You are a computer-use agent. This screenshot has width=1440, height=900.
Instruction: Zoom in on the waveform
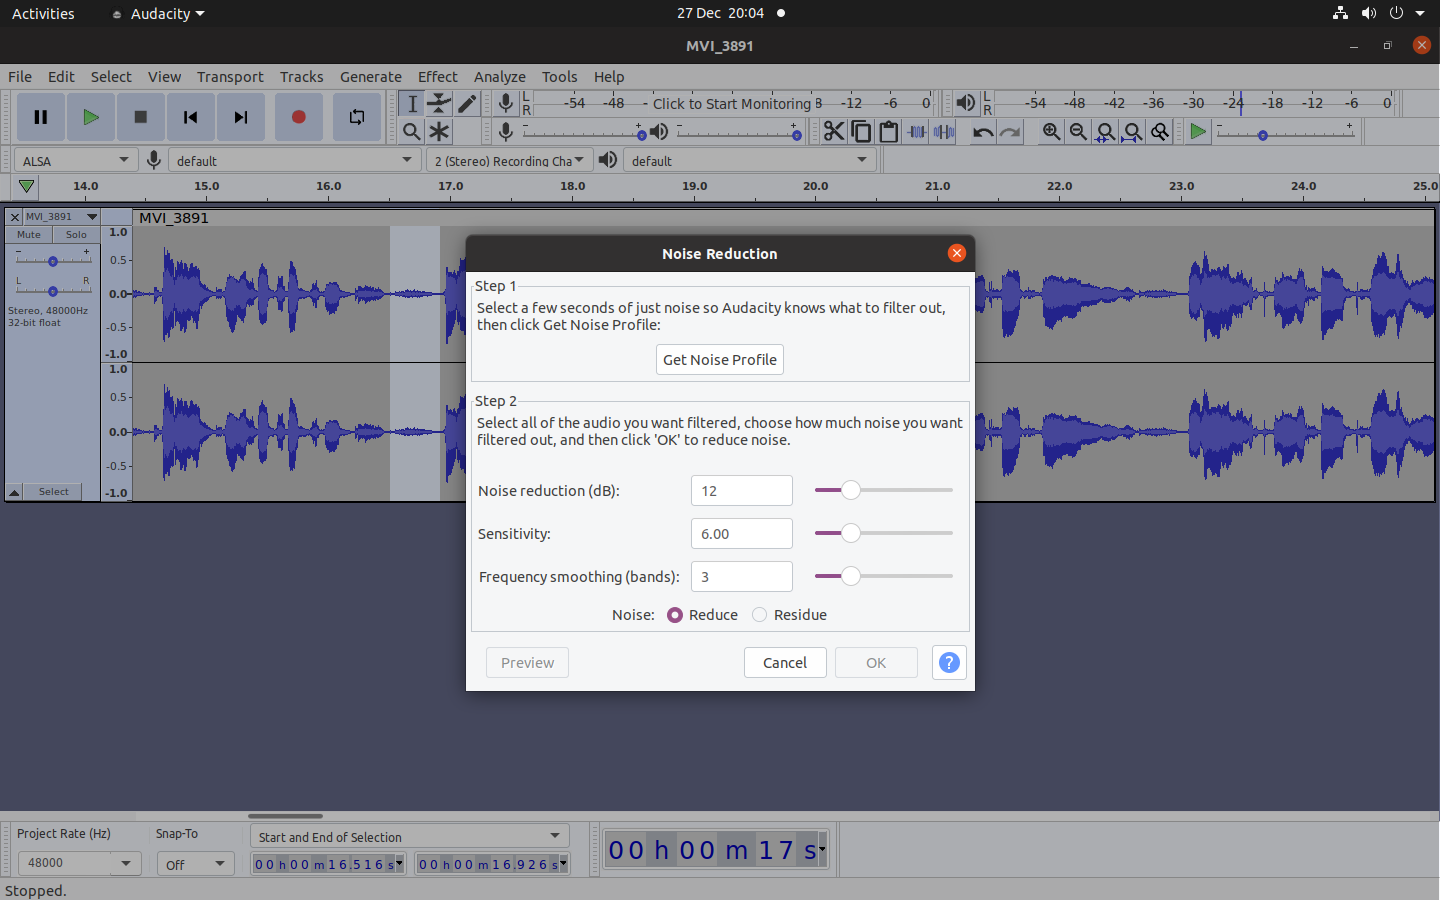pos(1051,131)
